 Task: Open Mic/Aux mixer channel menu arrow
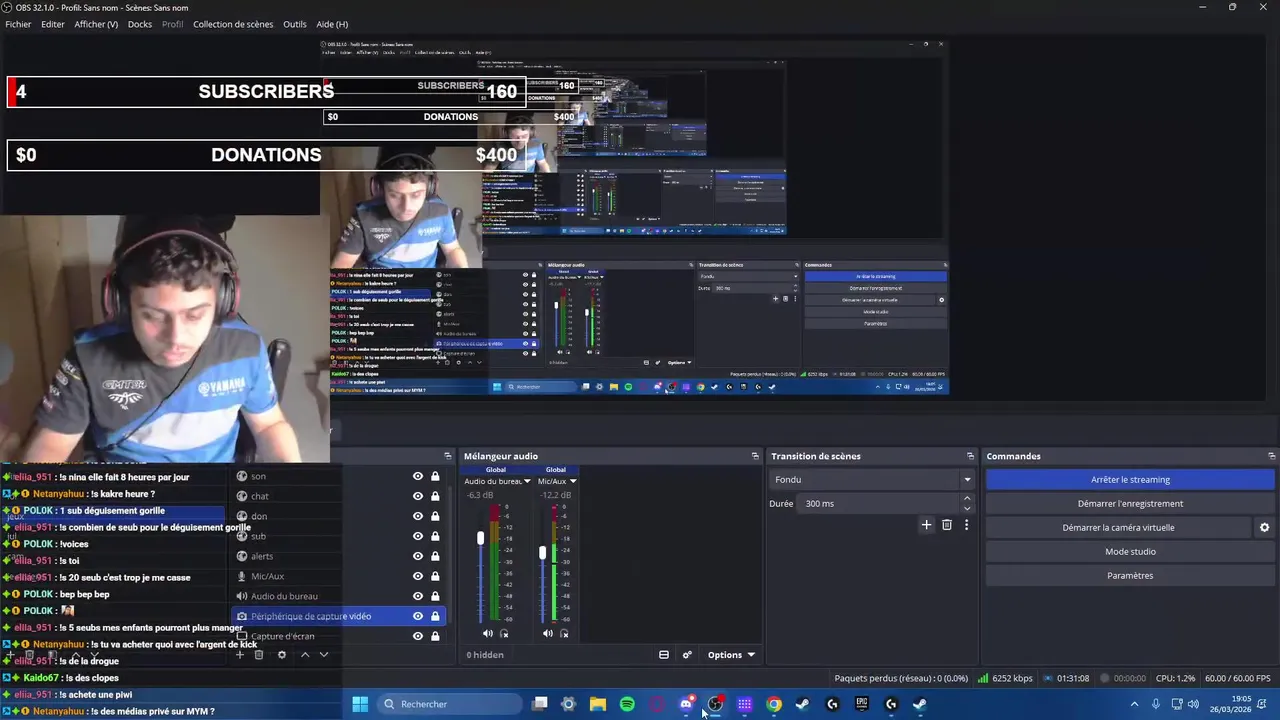pyautogui.click(x=573, y=481)
